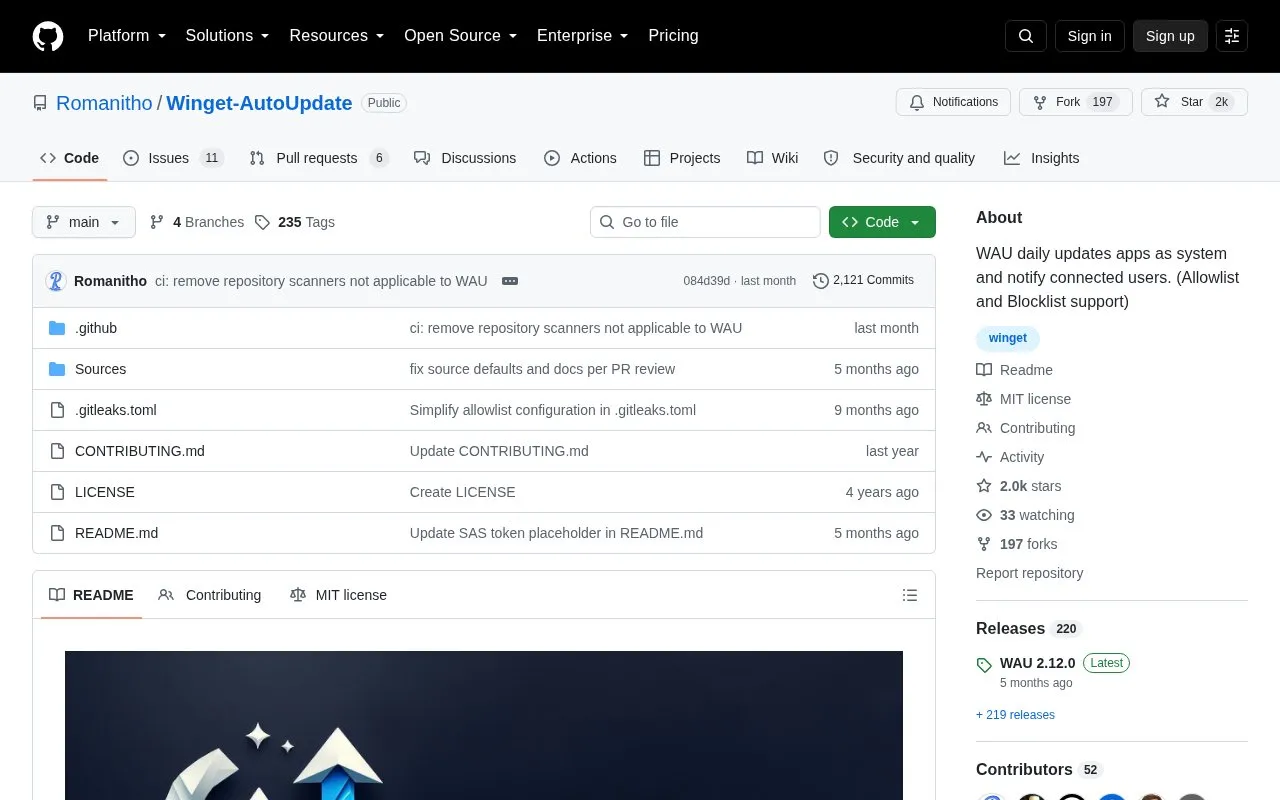Open the Platform dropdown menu

[x=127, y=36]
